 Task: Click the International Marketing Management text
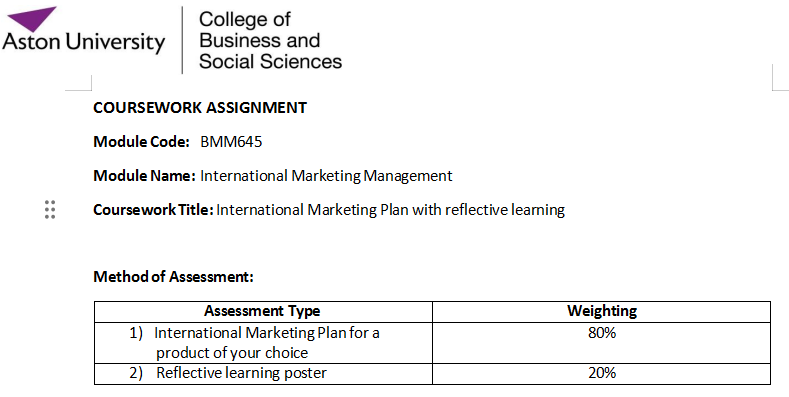326,176
